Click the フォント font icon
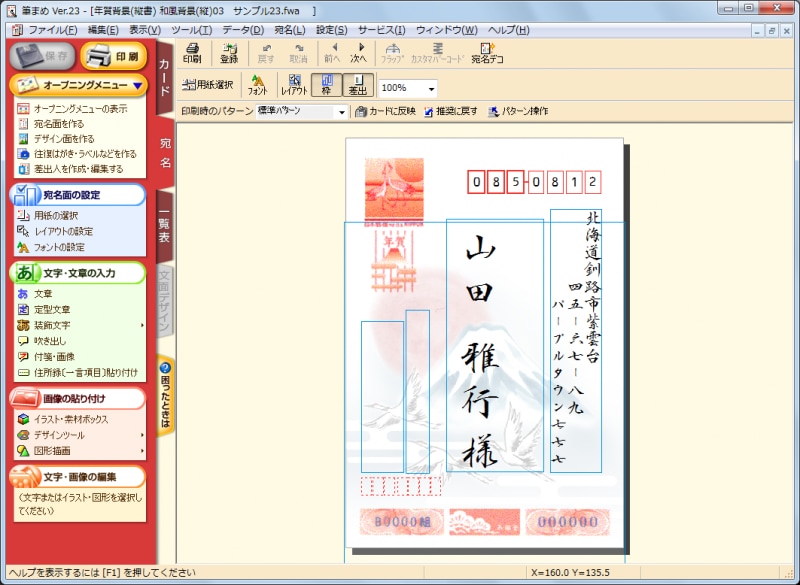 coord(257,85)
